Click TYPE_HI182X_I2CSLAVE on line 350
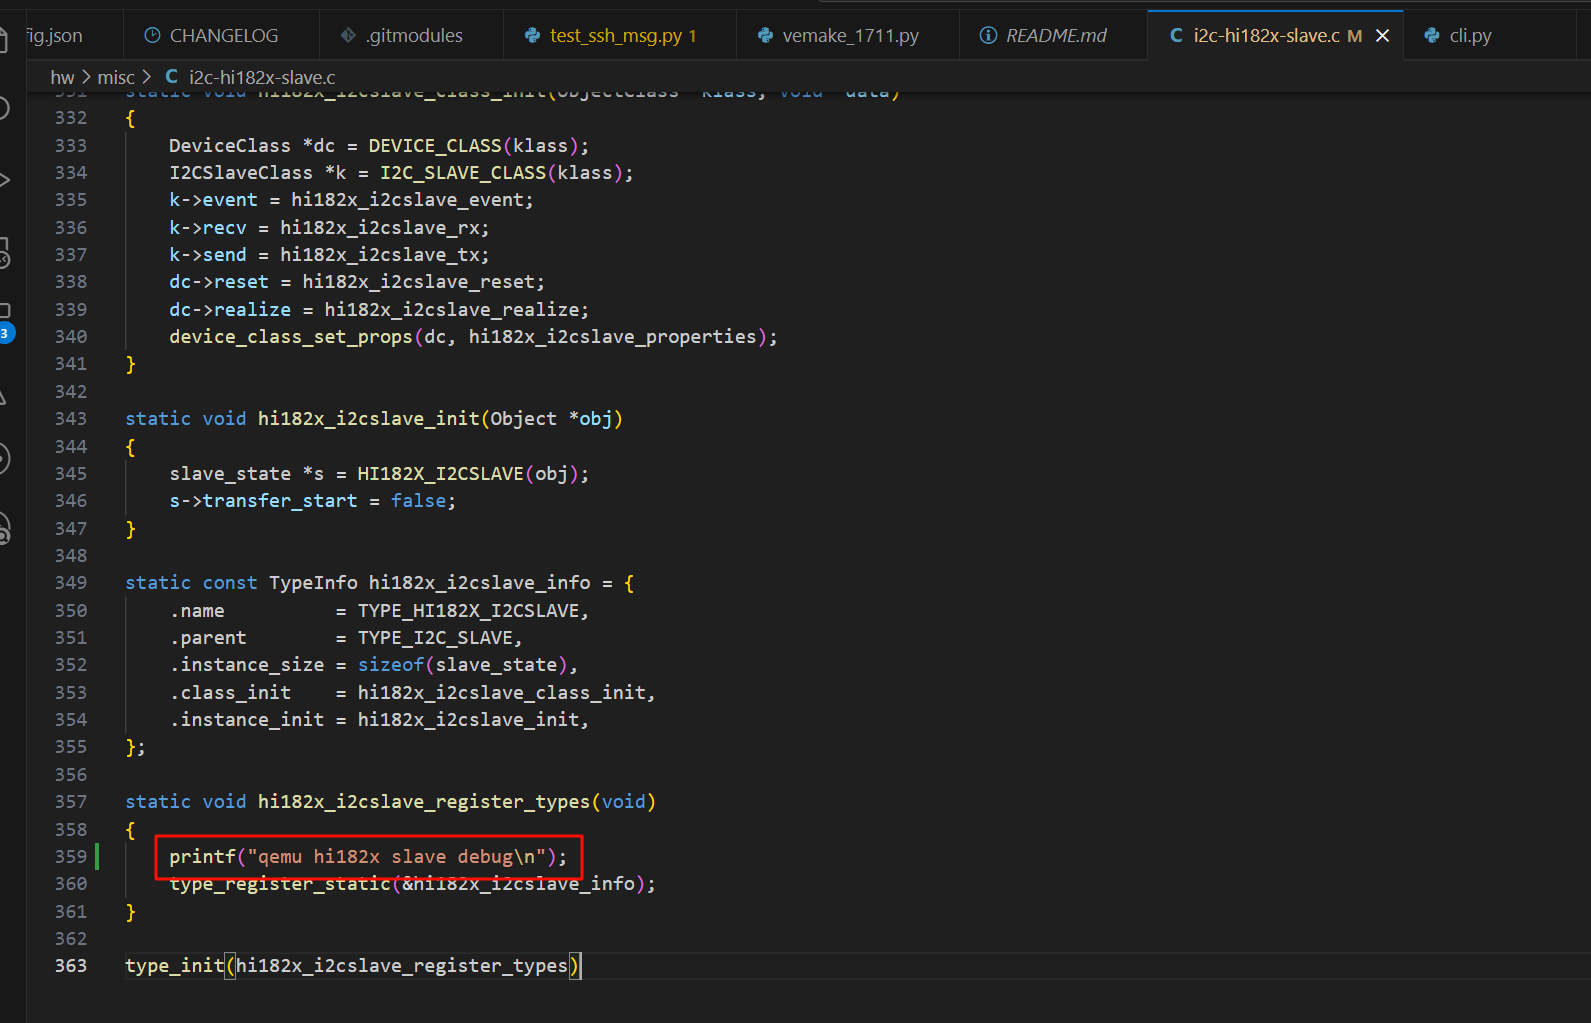Viewport: 1591px width, 1023px height. 470,611
